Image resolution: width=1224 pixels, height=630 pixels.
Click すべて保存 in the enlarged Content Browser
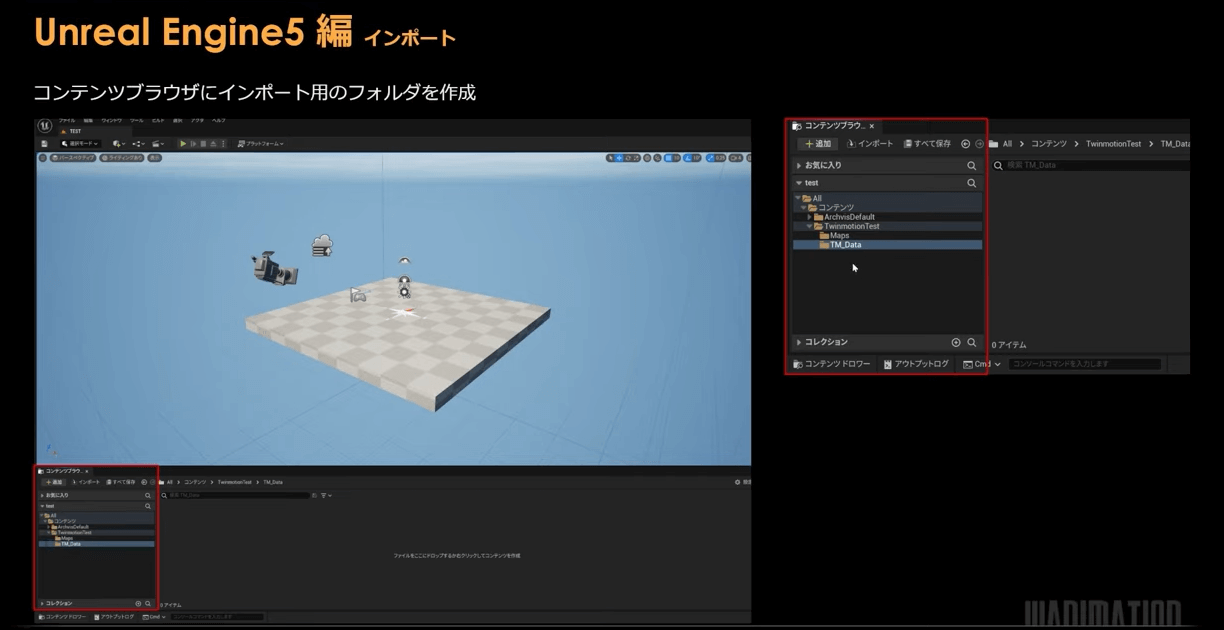click(927, 144)
